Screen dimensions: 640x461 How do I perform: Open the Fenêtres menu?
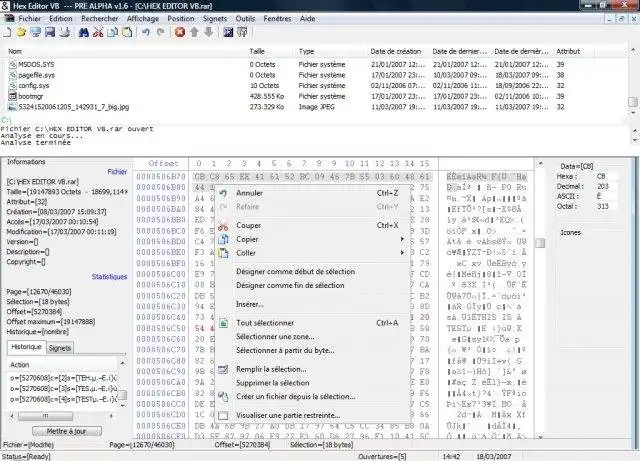point(277,18)
